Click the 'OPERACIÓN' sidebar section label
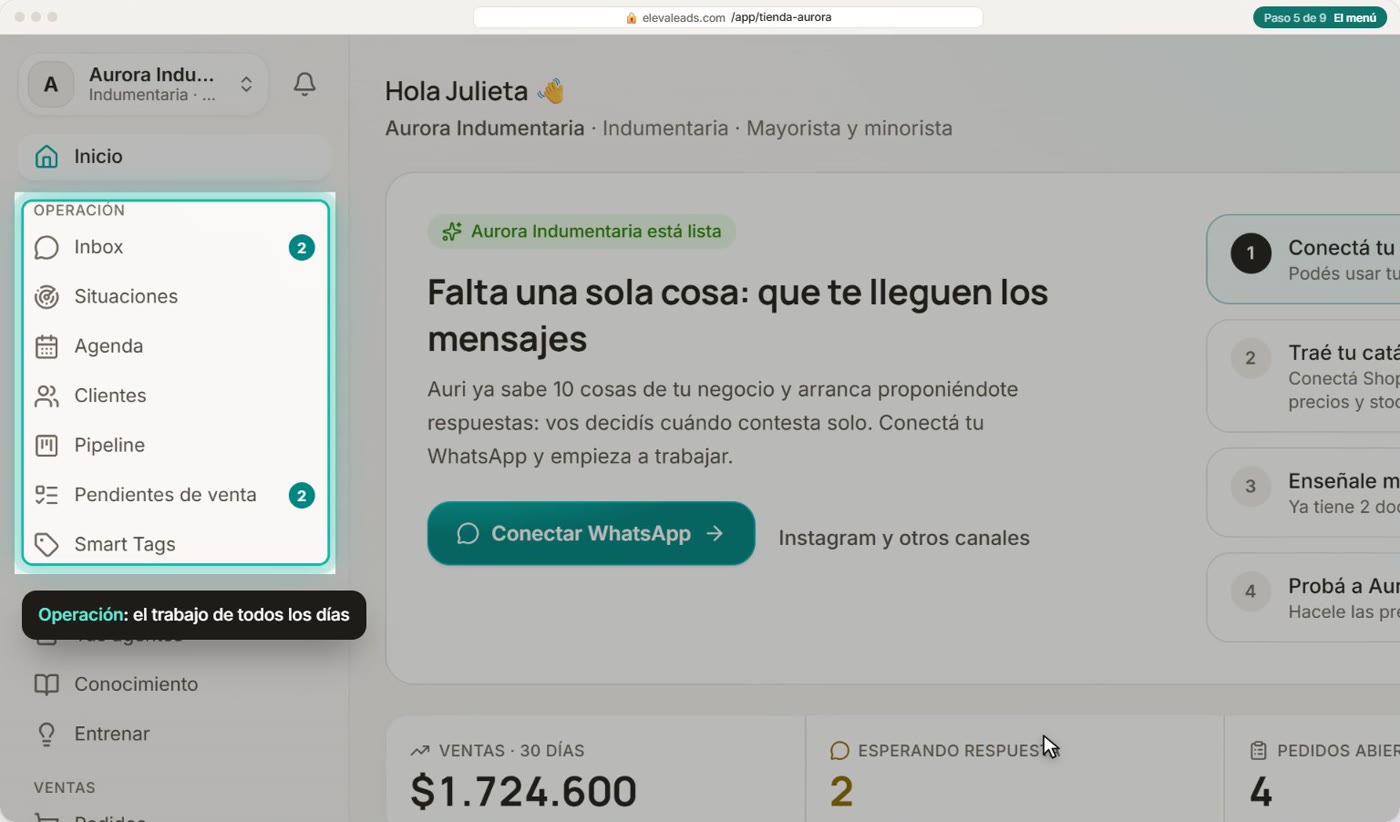Image resolution: width=1400 pixels, height=822 pixels. [x=79, y=211]
